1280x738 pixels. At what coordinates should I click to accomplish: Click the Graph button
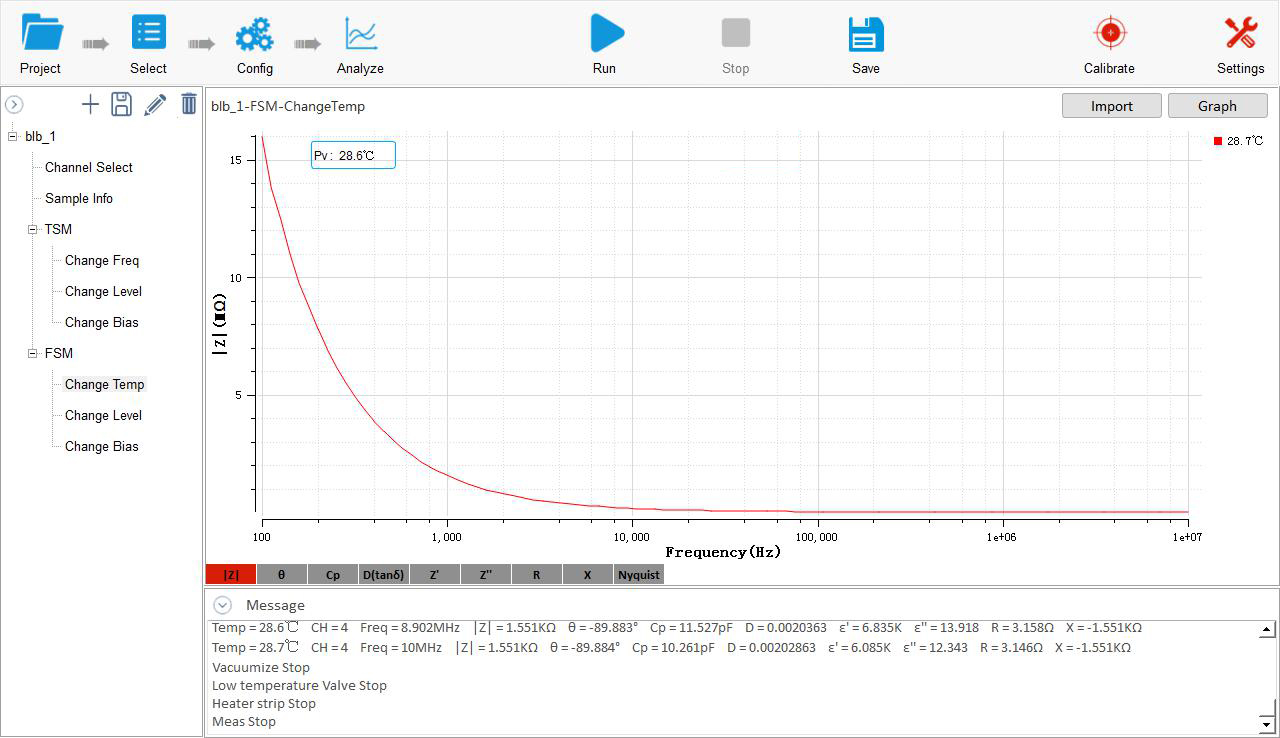(x=1218, y=106)
